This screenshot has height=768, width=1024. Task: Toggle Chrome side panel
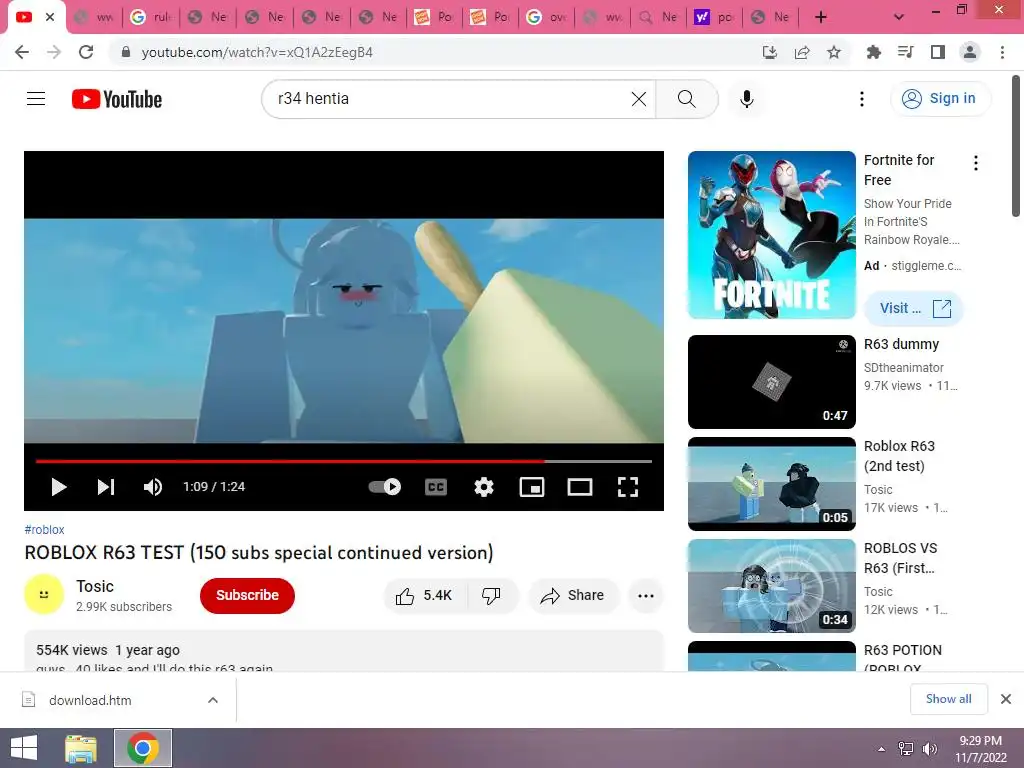point(938,52)
